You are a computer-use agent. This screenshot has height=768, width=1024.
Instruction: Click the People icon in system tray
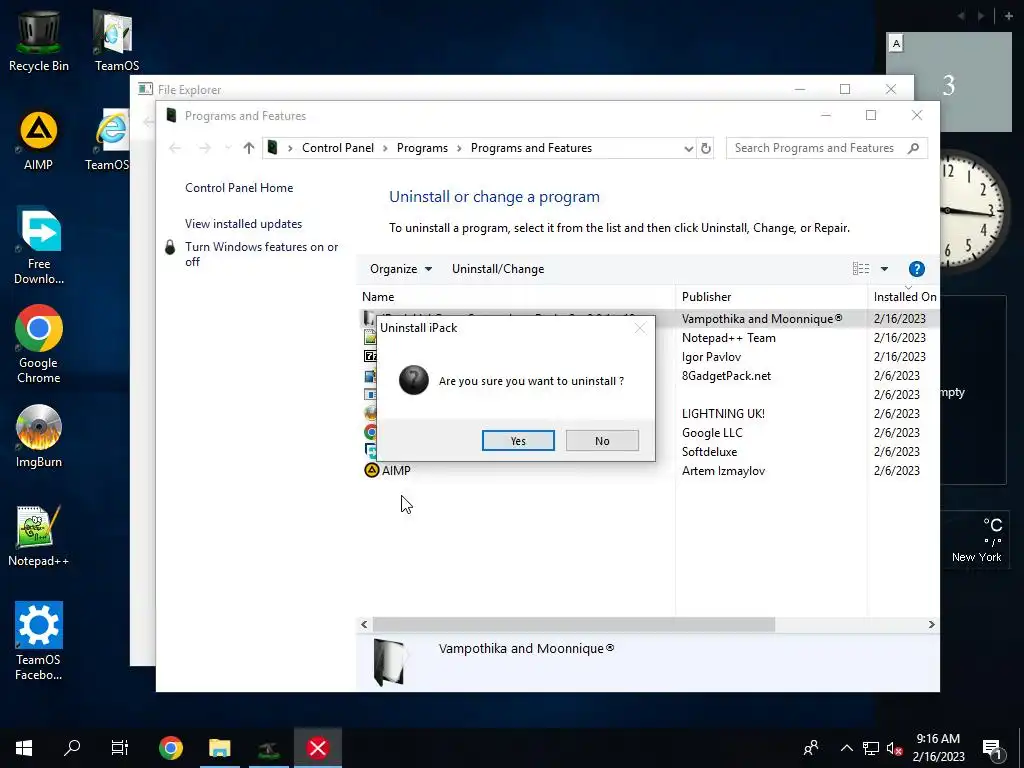pyautogui.click(x=811, y=748)
